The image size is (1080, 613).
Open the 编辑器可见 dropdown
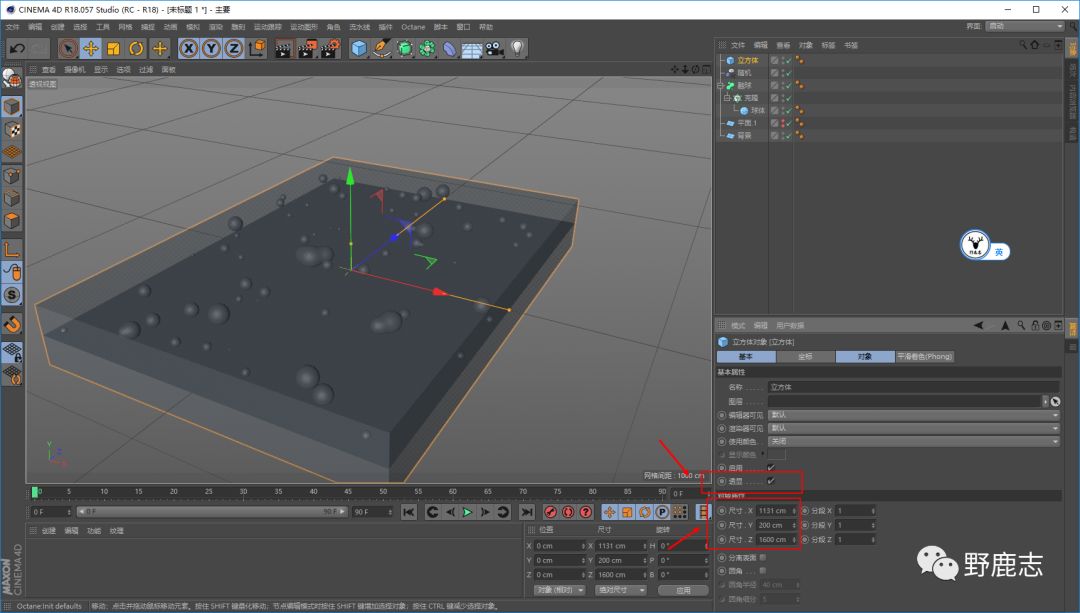912,414
